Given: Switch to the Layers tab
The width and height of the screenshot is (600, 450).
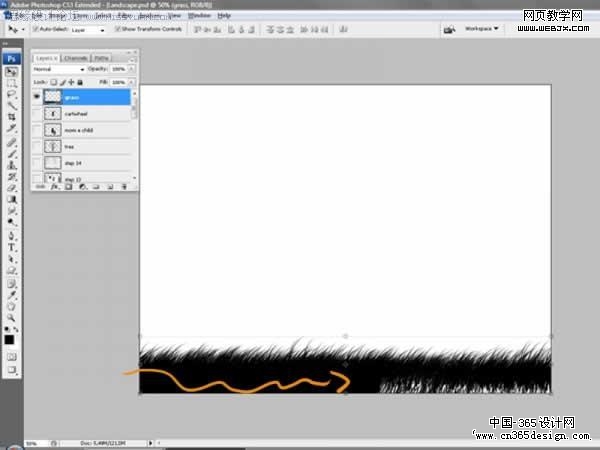Looking at the screenshot, I should (46, 58).
